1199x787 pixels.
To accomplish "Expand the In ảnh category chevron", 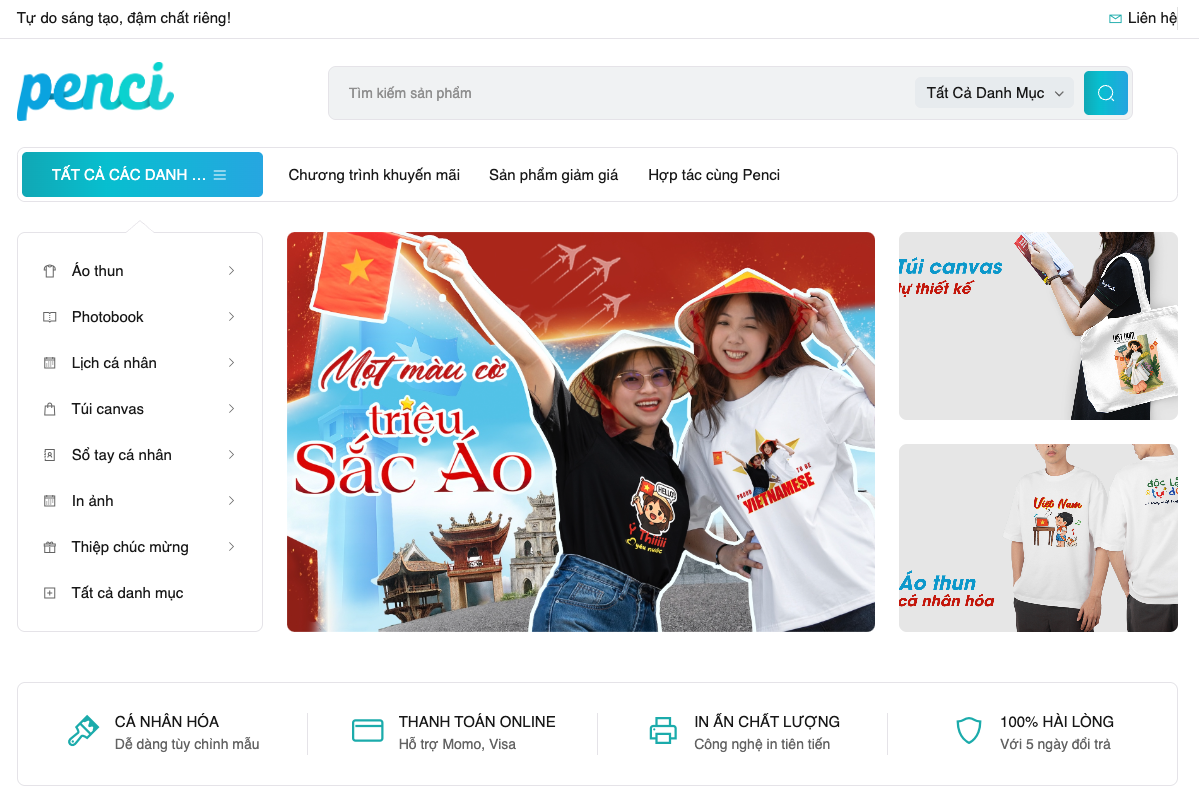I will 231,501.
